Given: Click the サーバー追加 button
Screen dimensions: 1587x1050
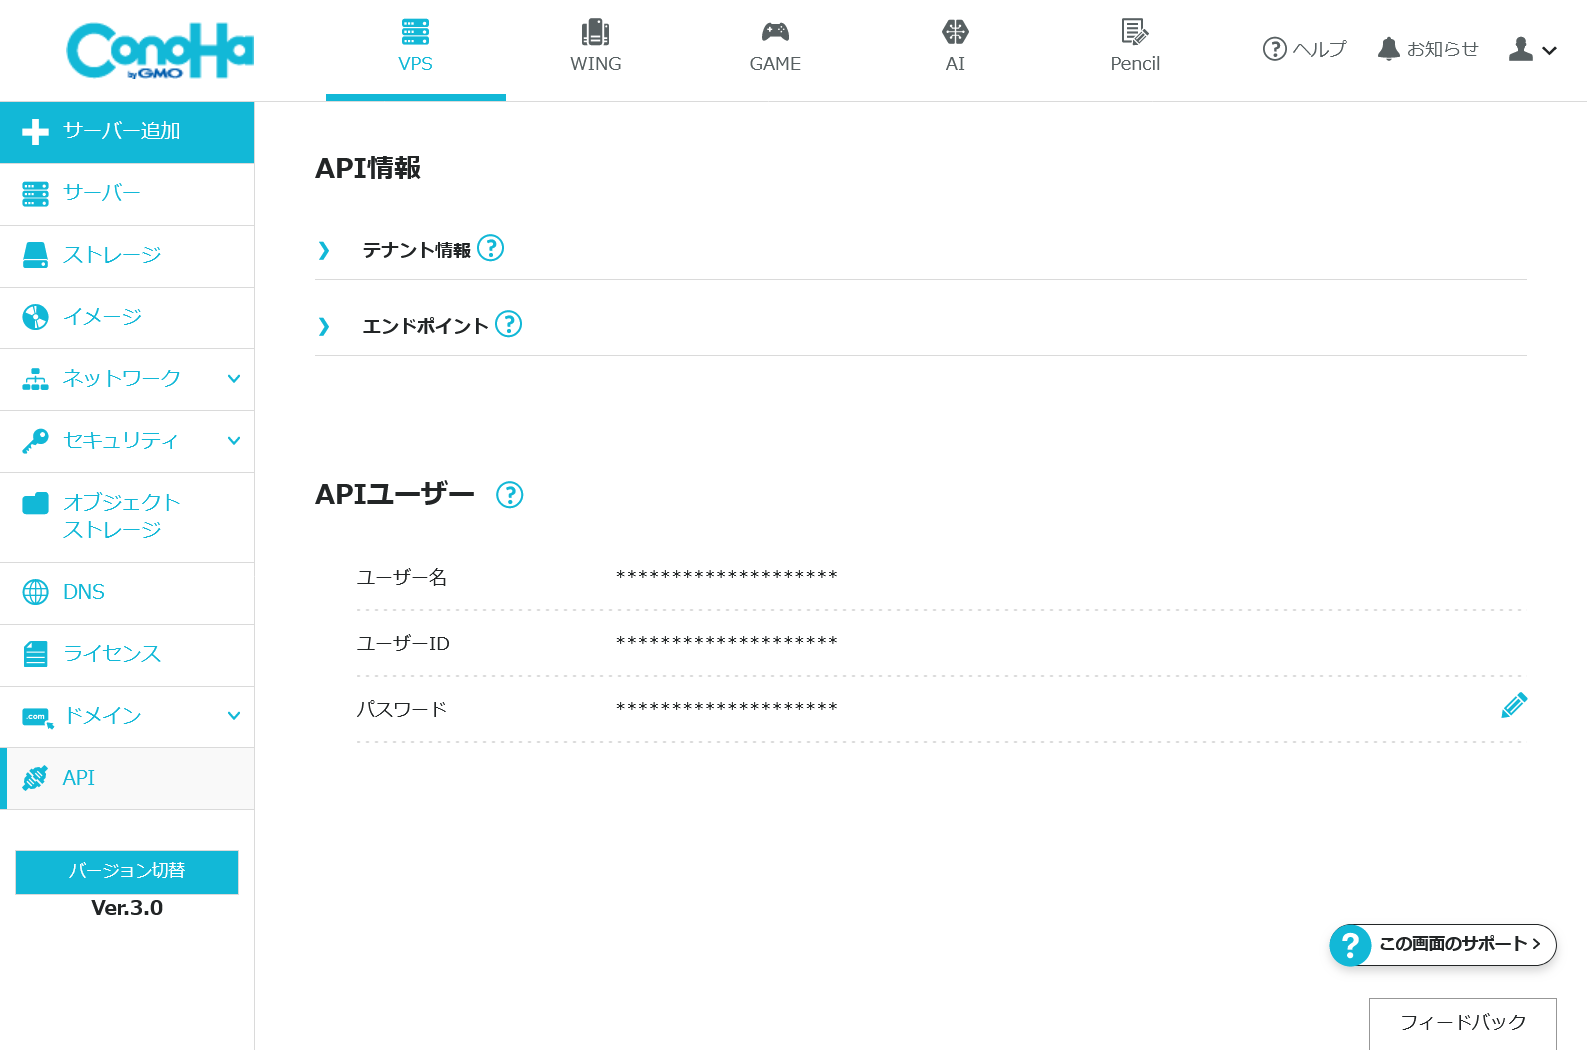Looking at the screenshot, I should (x=127, y=132).
